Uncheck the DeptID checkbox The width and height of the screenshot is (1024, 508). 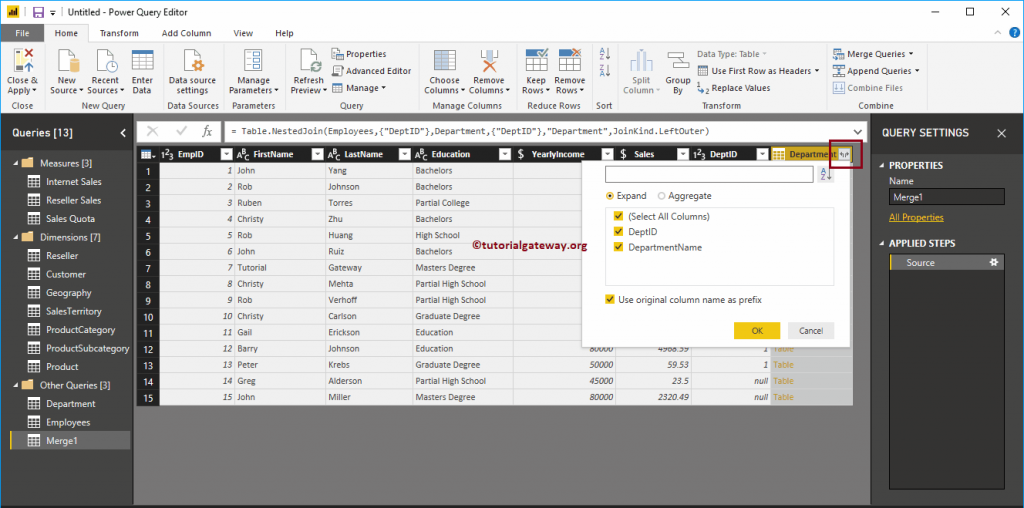618,232
